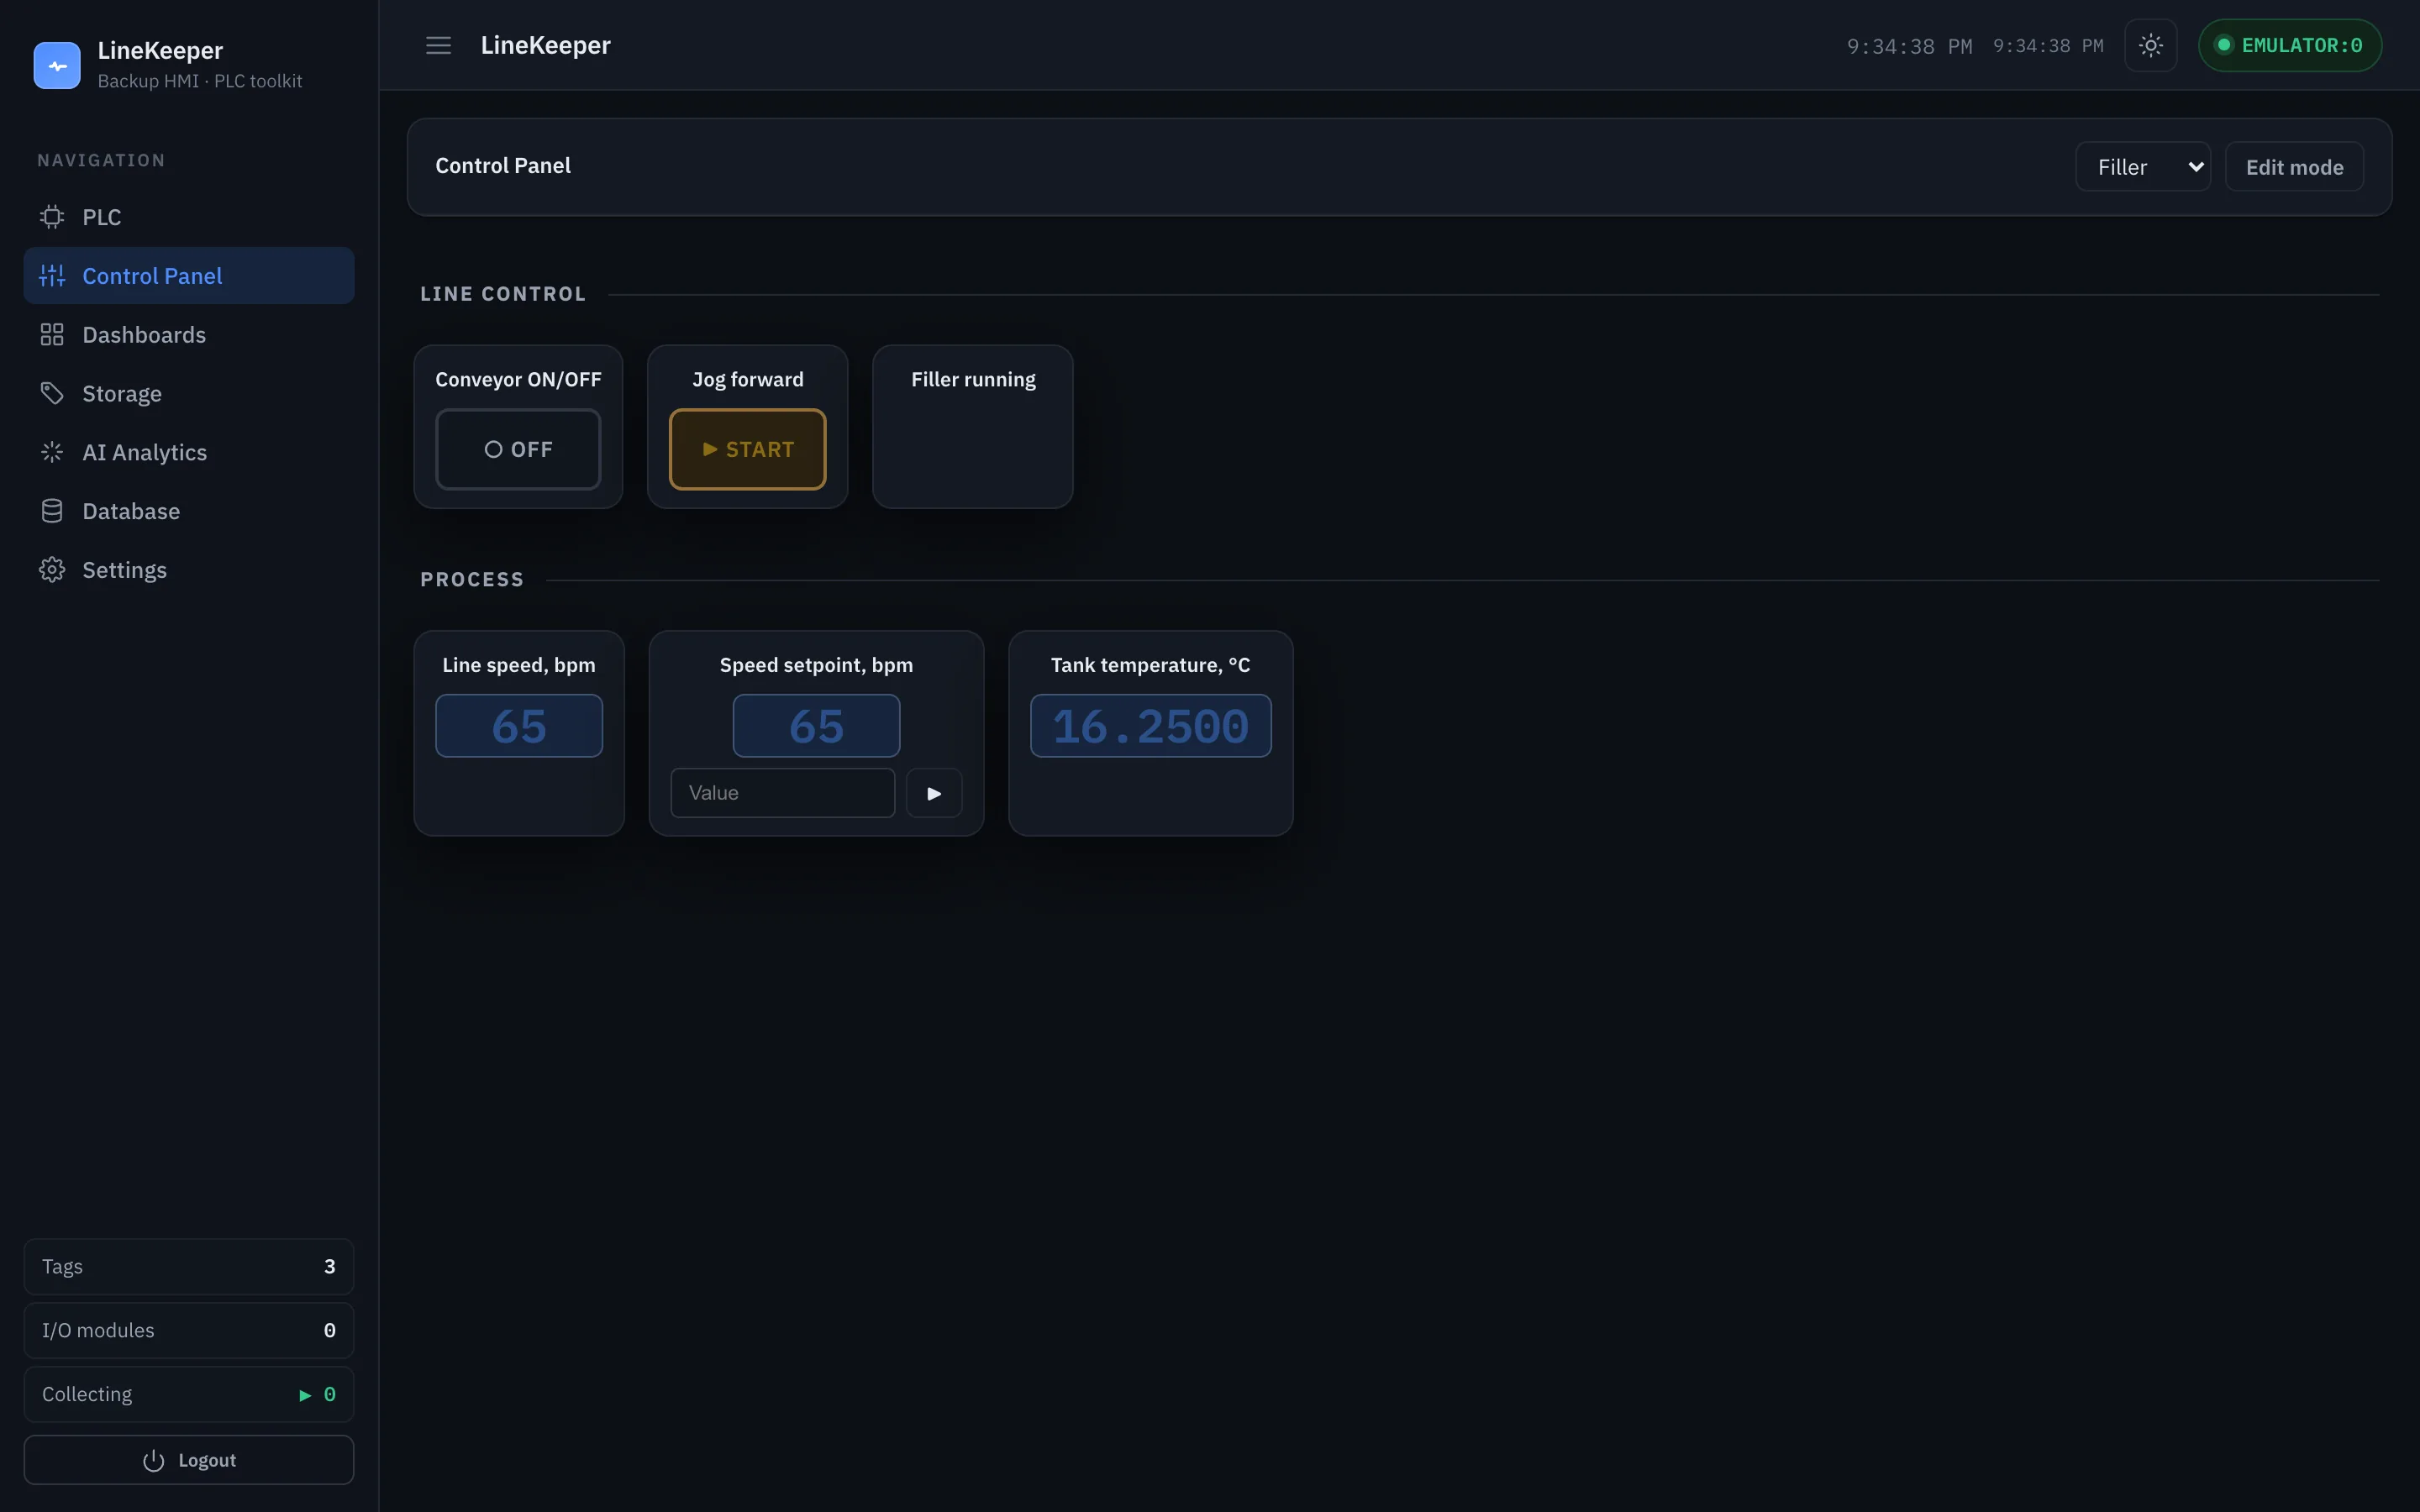This screenshot has height=1512, width=2420.
Task: Click the Dashboards grid icon
Action: (x=52, y=335)
